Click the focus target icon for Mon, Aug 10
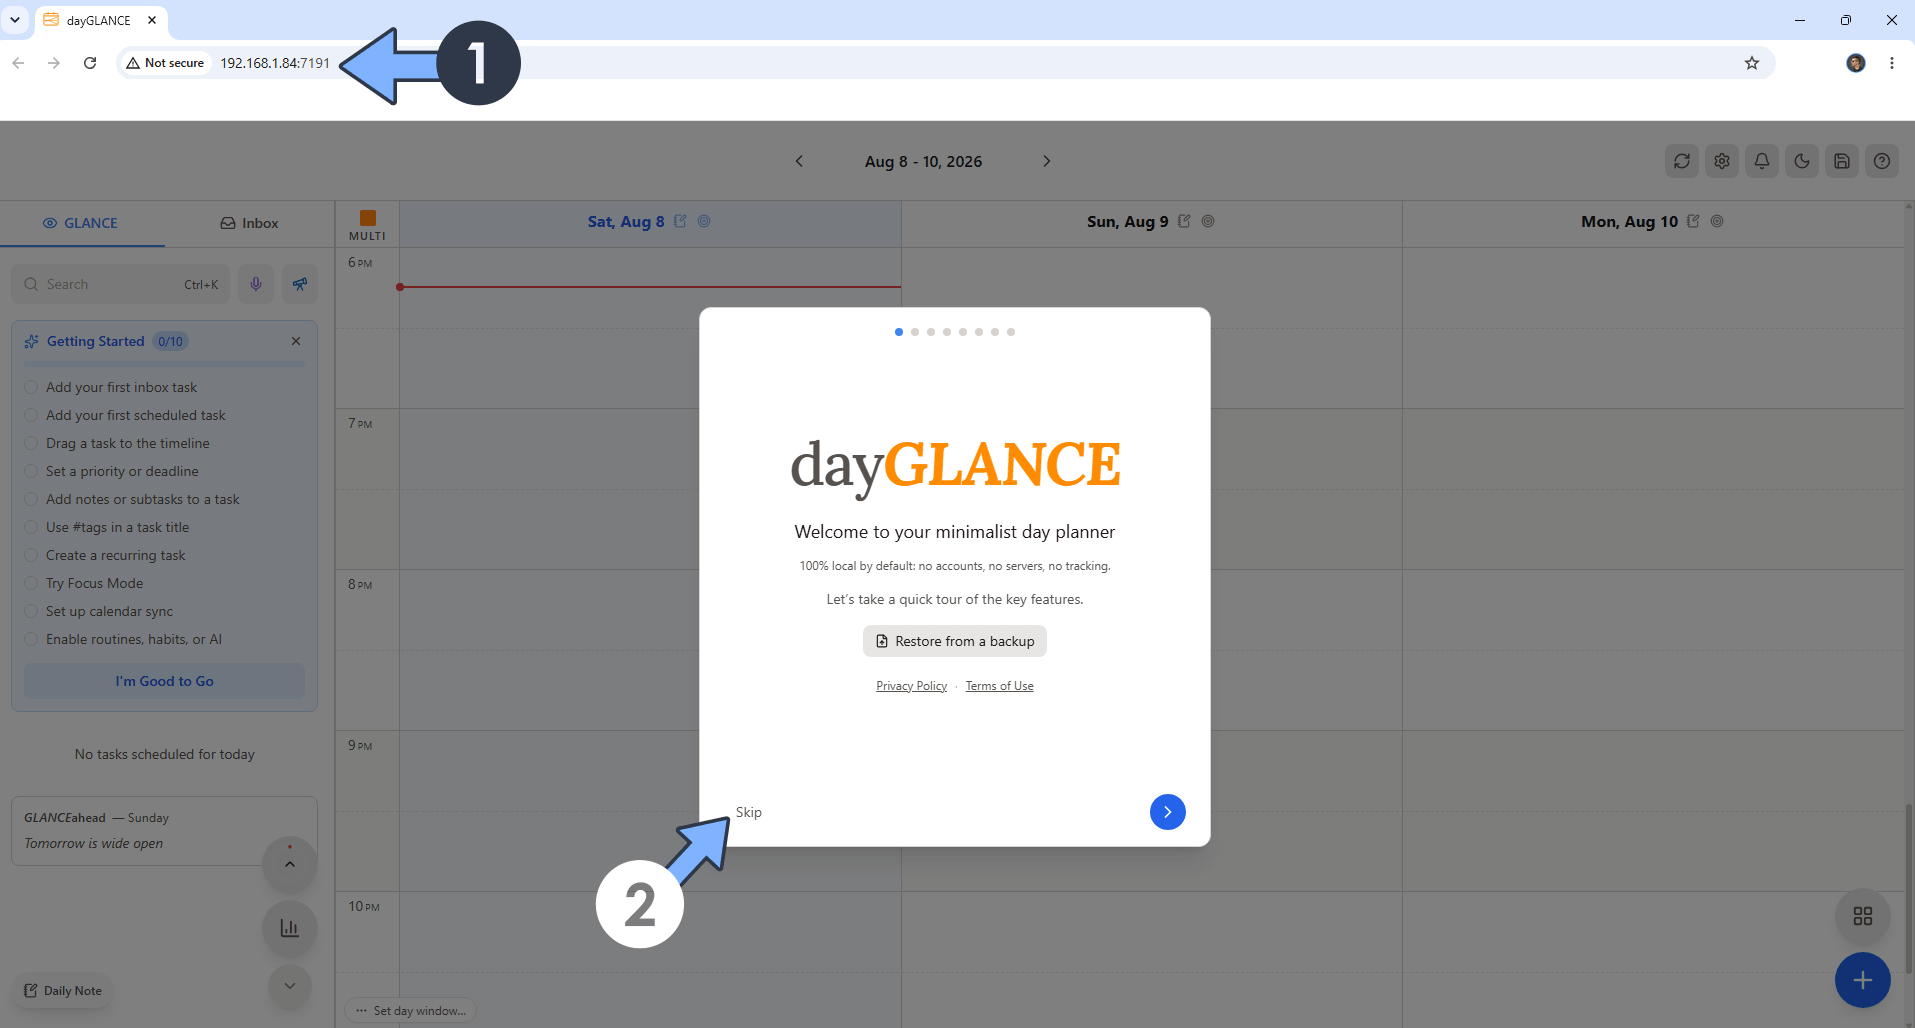The width and height of the screenshot is (1915, 1028). 1717,221
